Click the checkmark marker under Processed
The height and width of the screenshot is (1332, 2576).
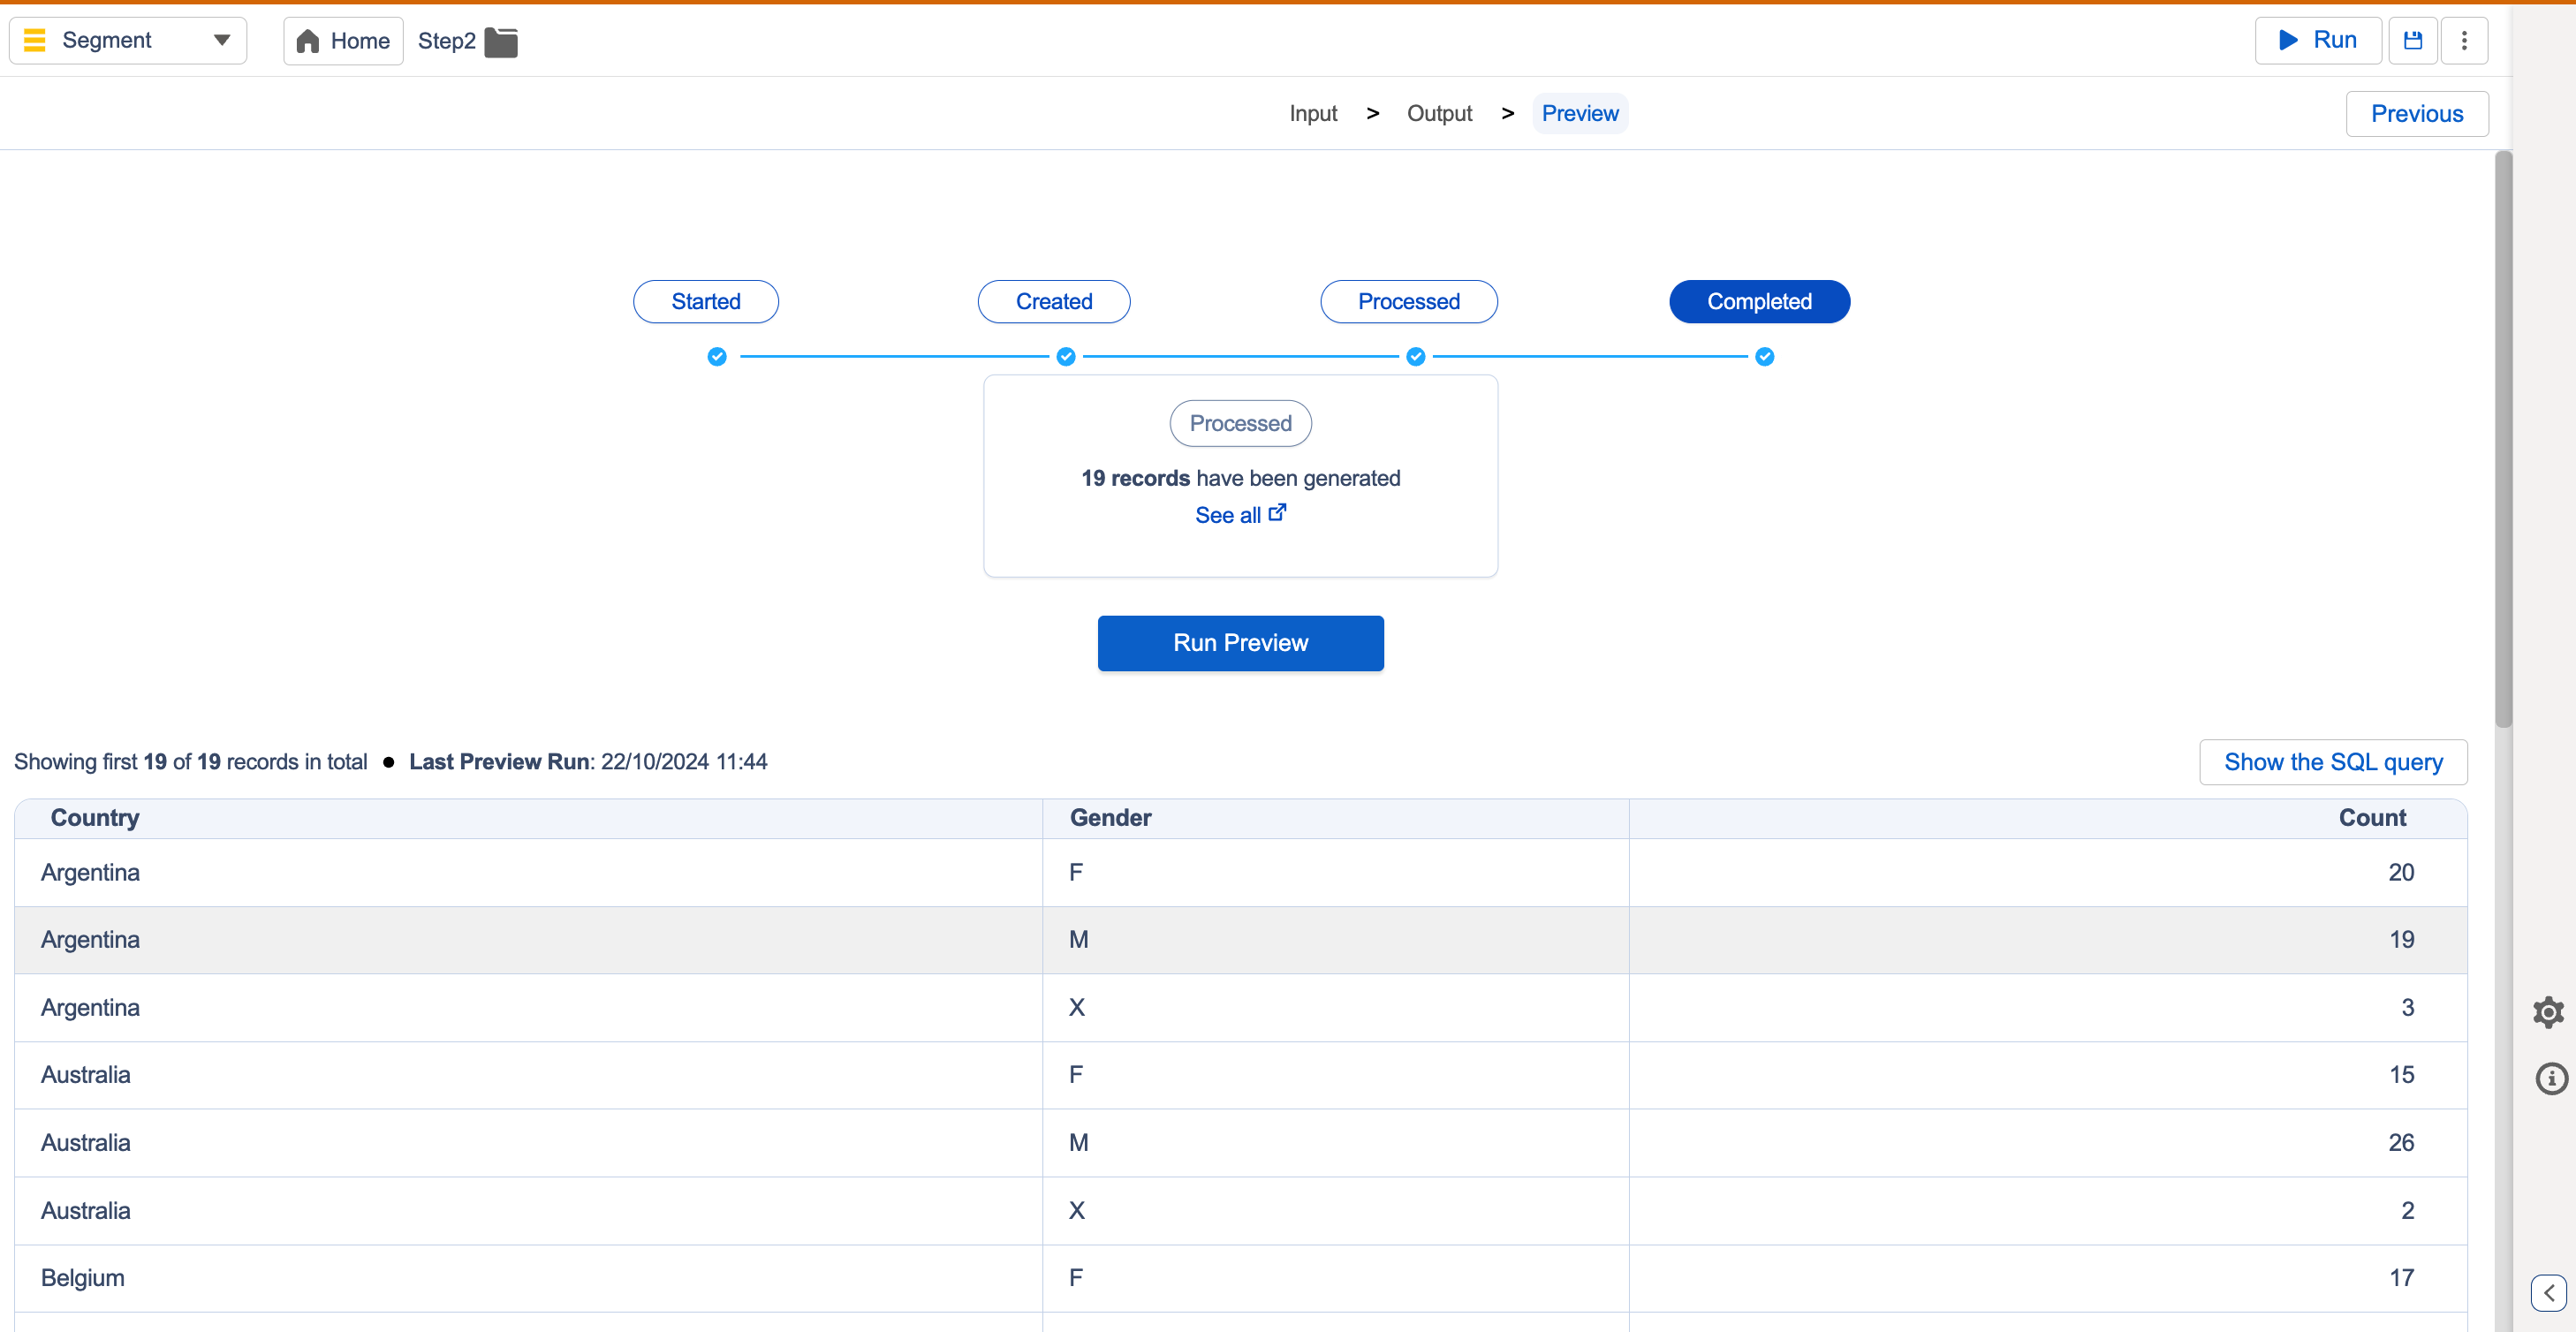pos(1415,356)
